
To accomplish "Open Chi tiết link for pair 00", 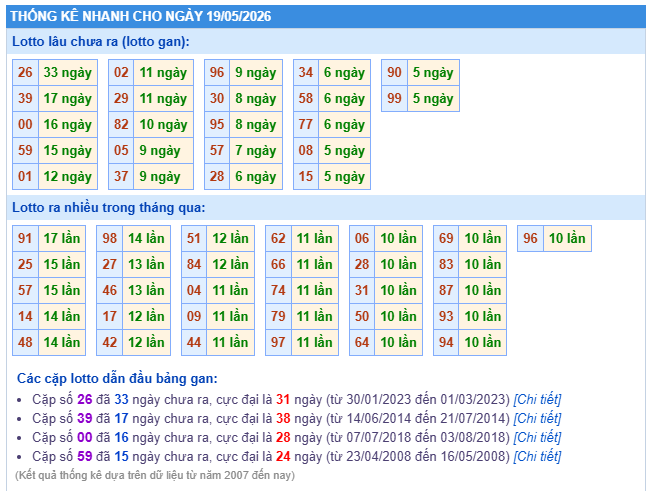I will click(x=537, y=438).
